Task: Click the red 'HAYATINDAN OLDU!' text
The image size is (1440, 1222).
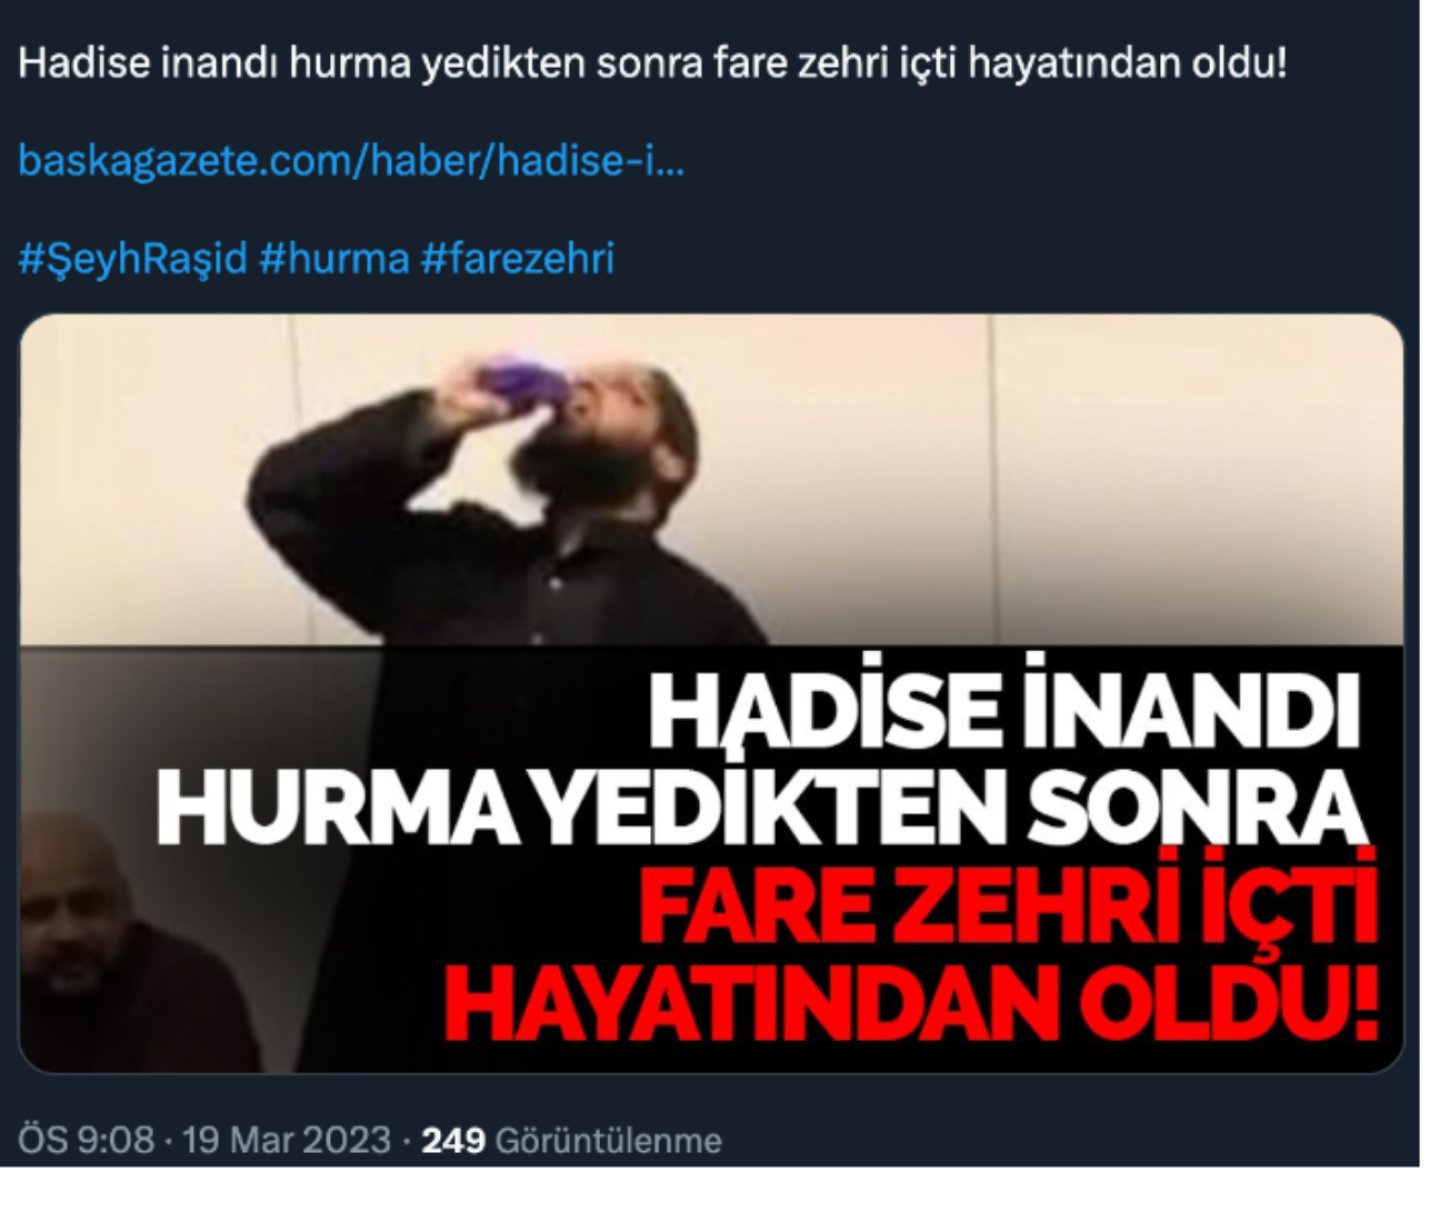Action: [911, 998]
